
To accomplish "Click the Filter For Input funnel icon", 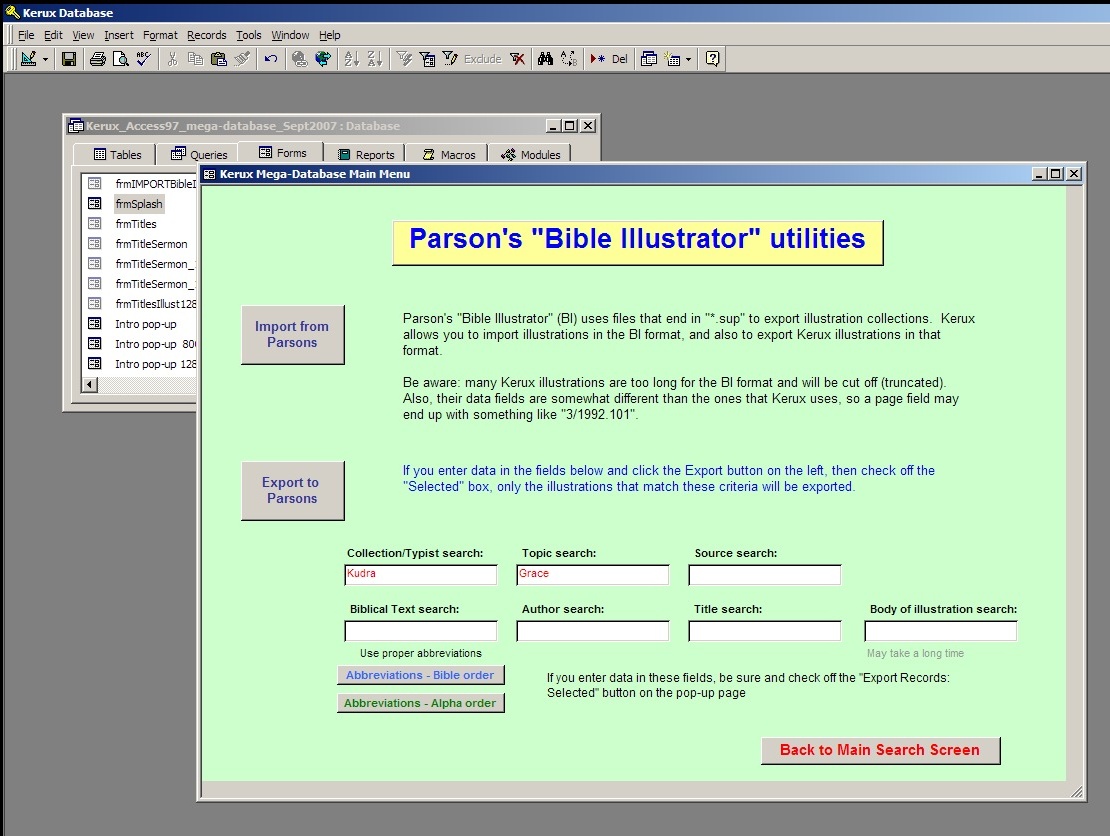I will click(x=450, y=59).
